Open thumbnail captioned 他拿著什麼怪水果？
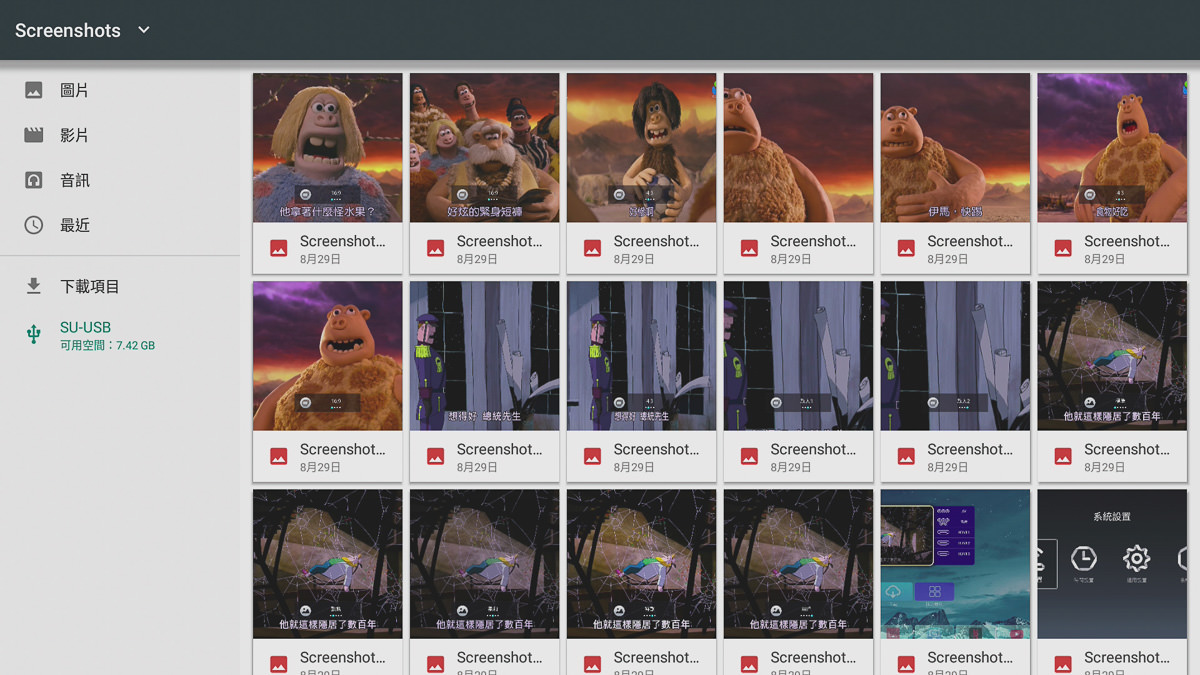The width and height of the screenshot is (1200, 675). pyautogui.click(x=328, y=148)
